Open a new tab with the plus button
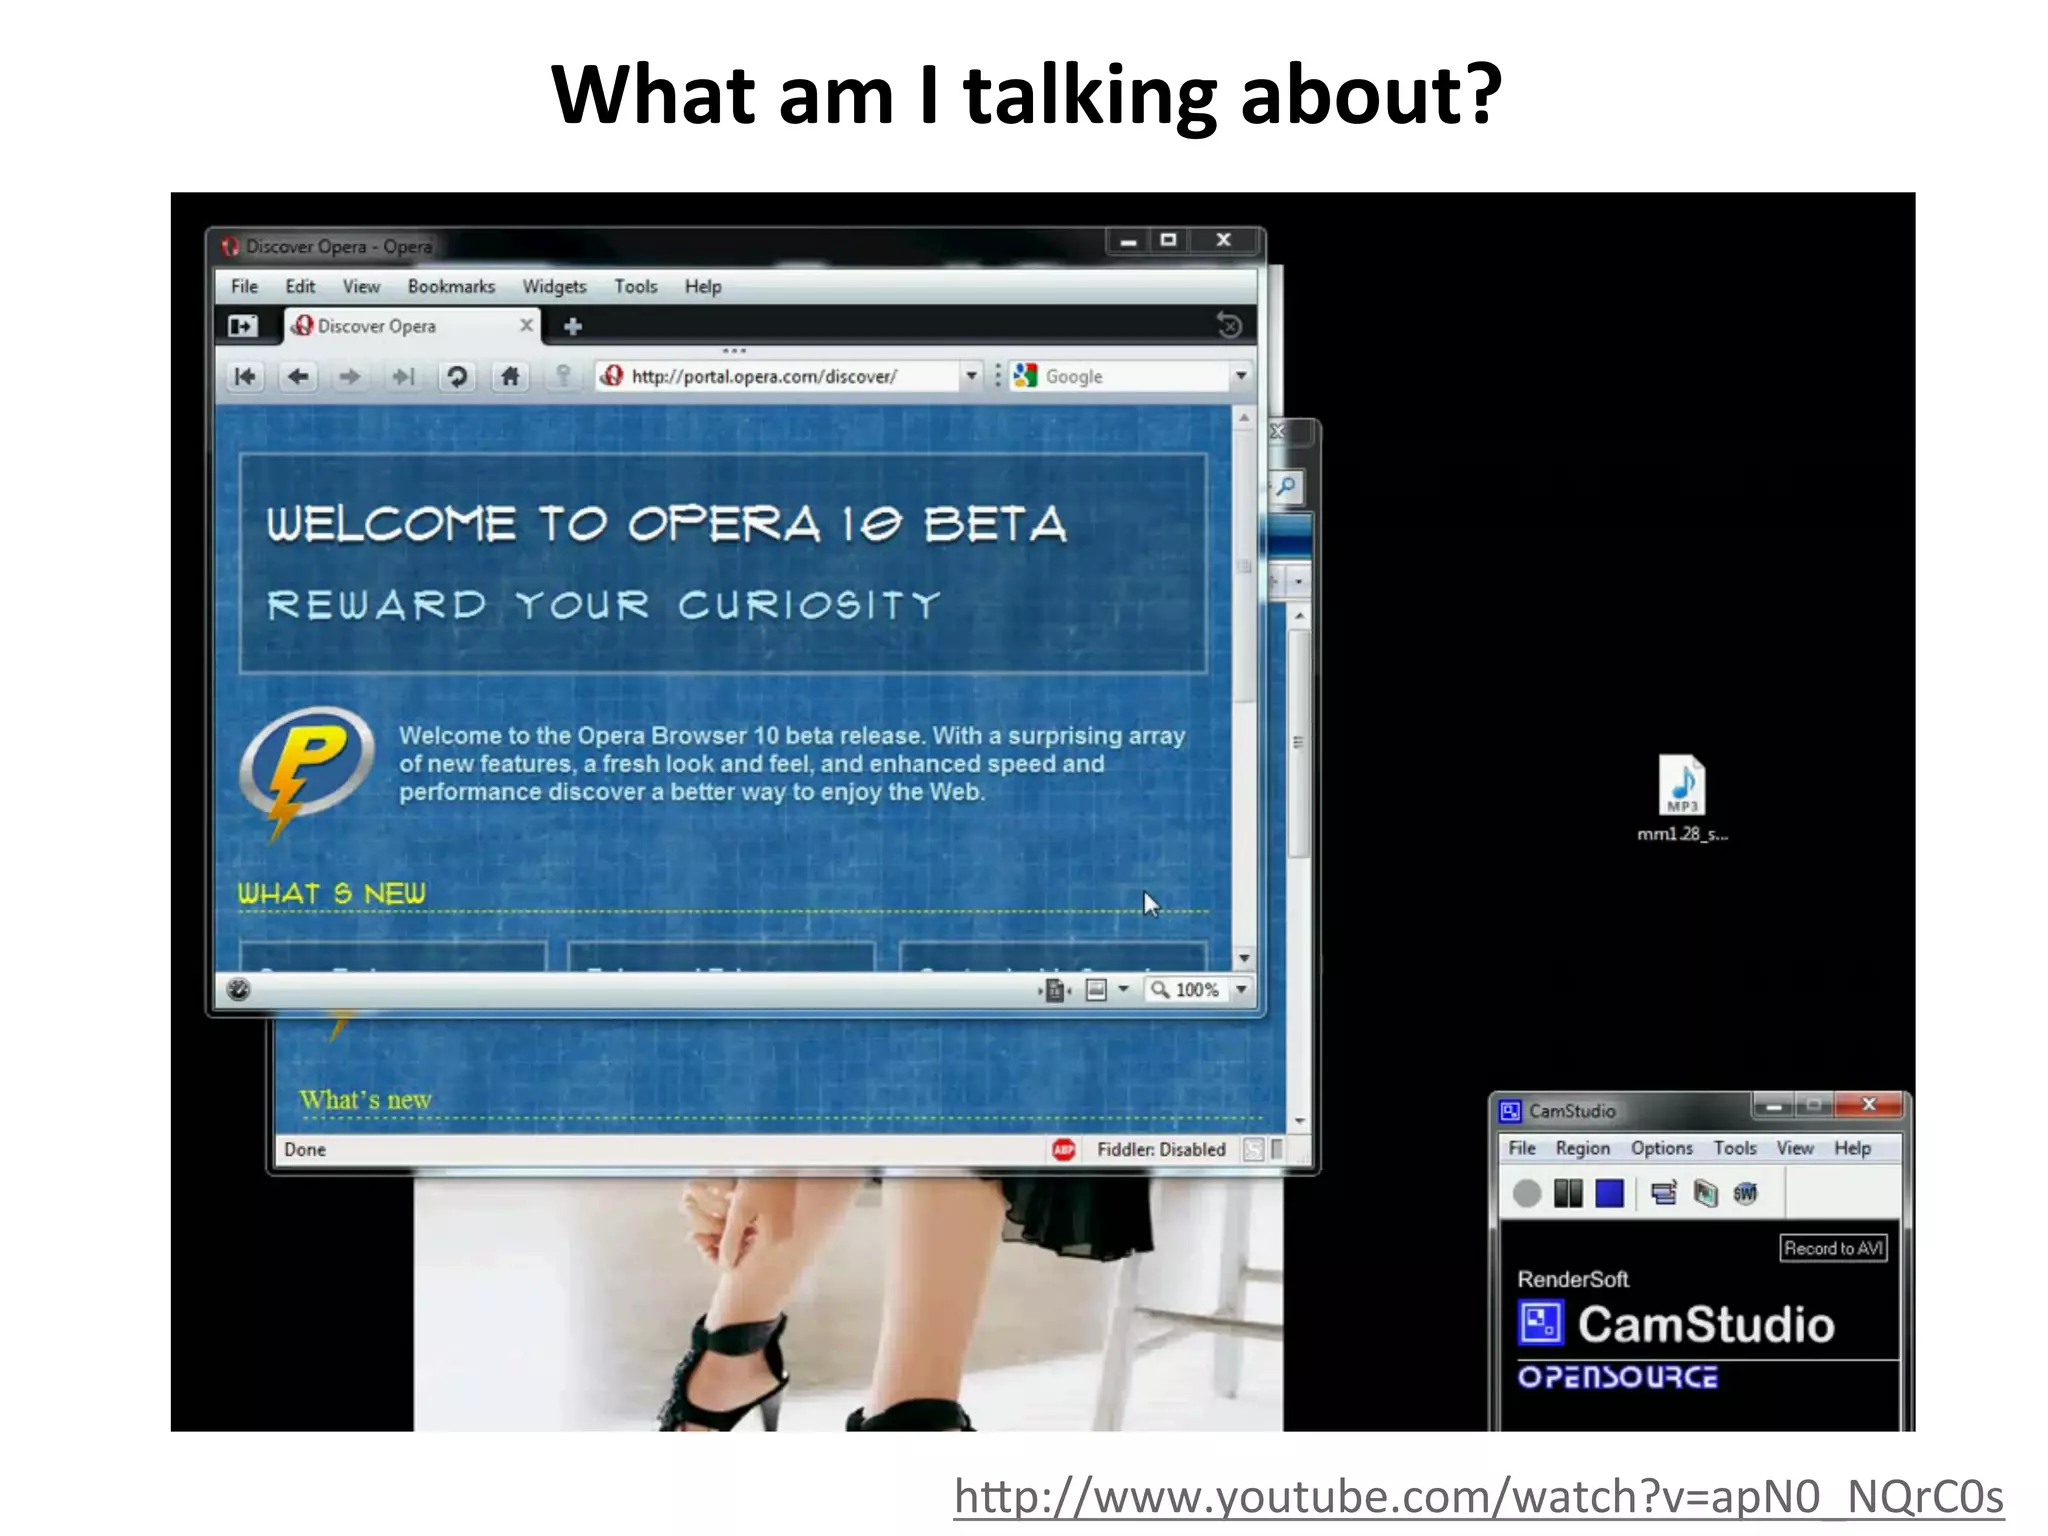The height and width of the screenshot is (1536, 2048). pyautogui.click(x=573, y=326)
